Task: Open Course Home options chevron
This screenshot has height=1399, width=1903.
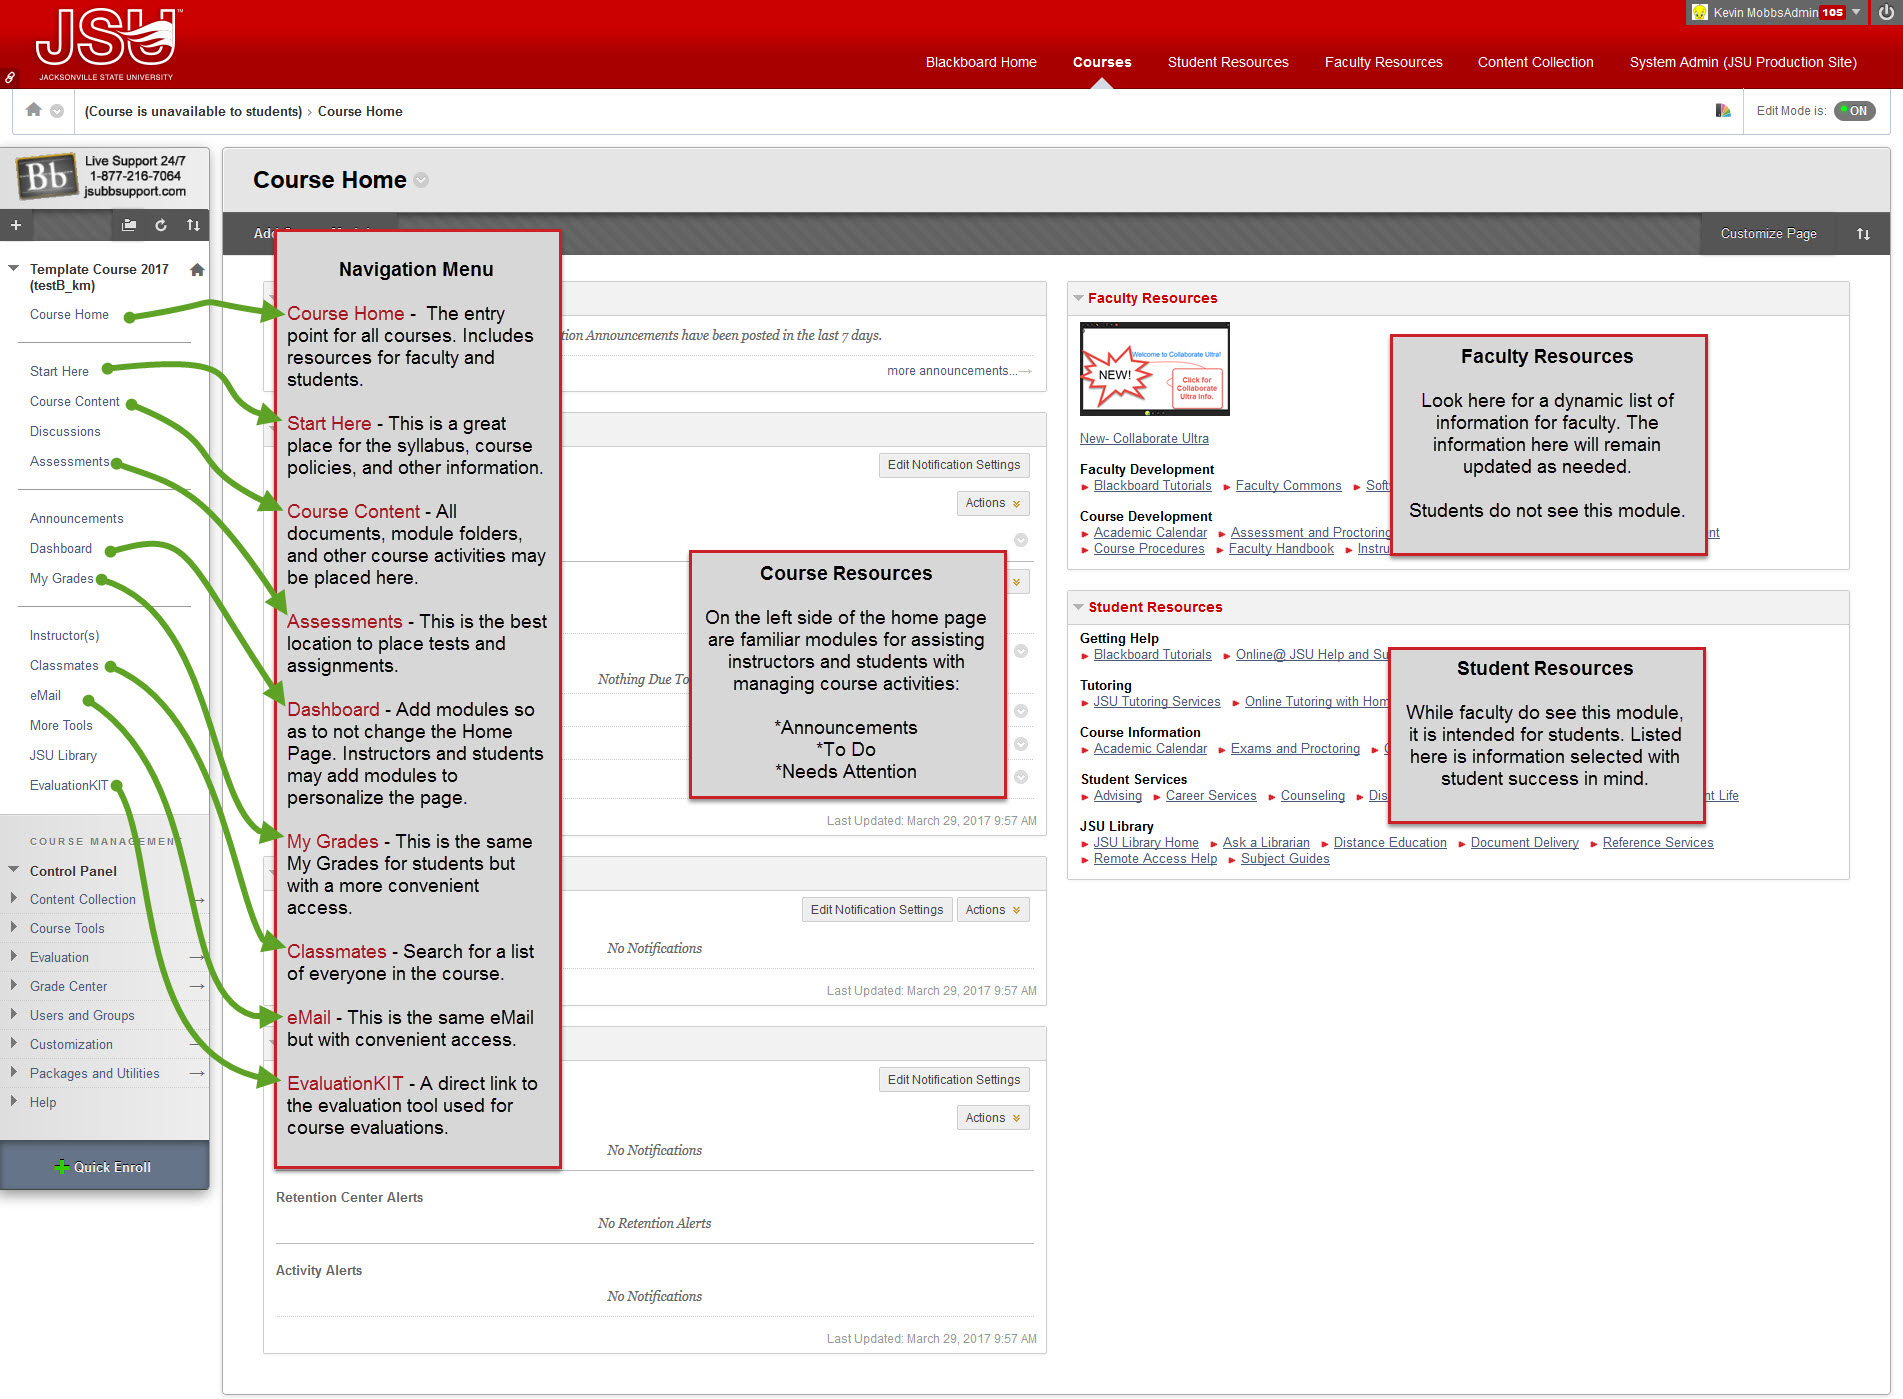Action: click(x=421, y=180)
